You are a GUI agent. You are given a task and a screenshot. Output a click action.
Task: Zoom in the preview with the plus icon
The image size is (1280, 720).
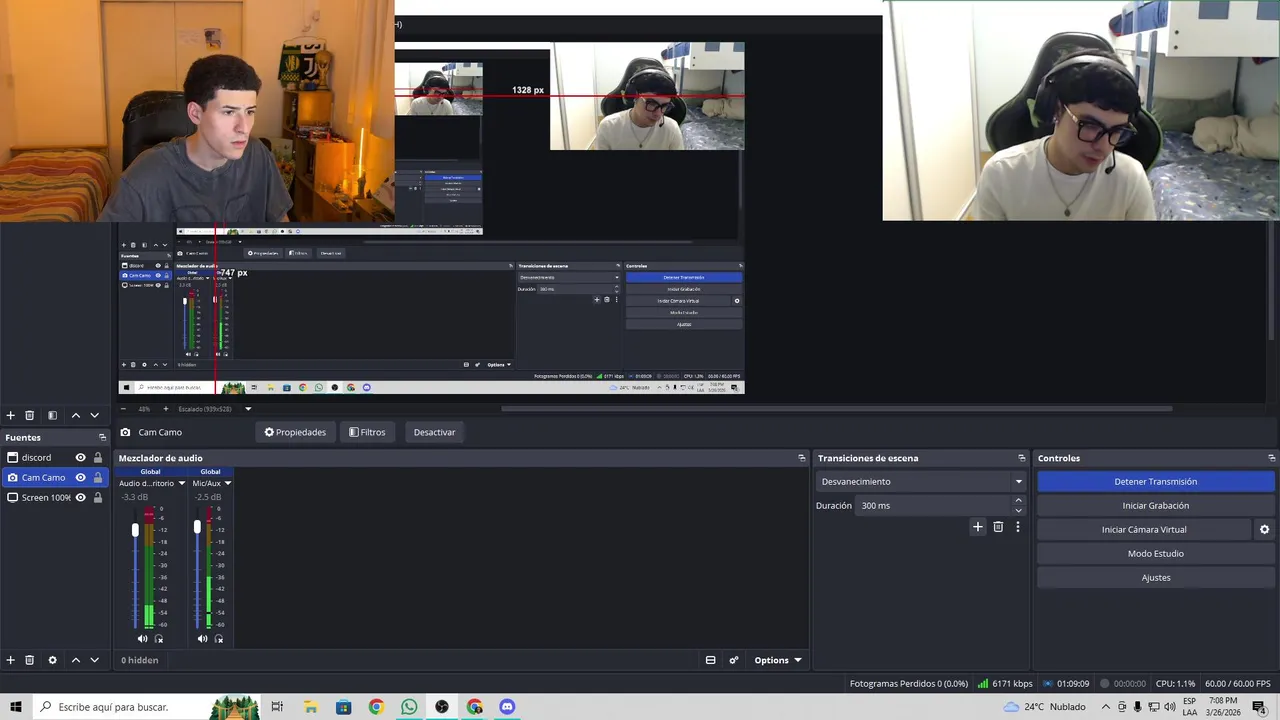pyautogui.click(x=166, y=409)
